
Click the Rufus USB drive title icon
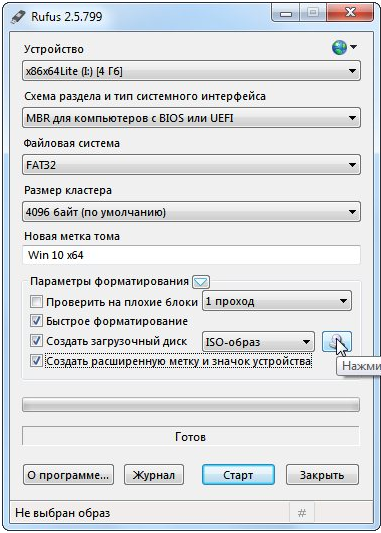[18, 17]
